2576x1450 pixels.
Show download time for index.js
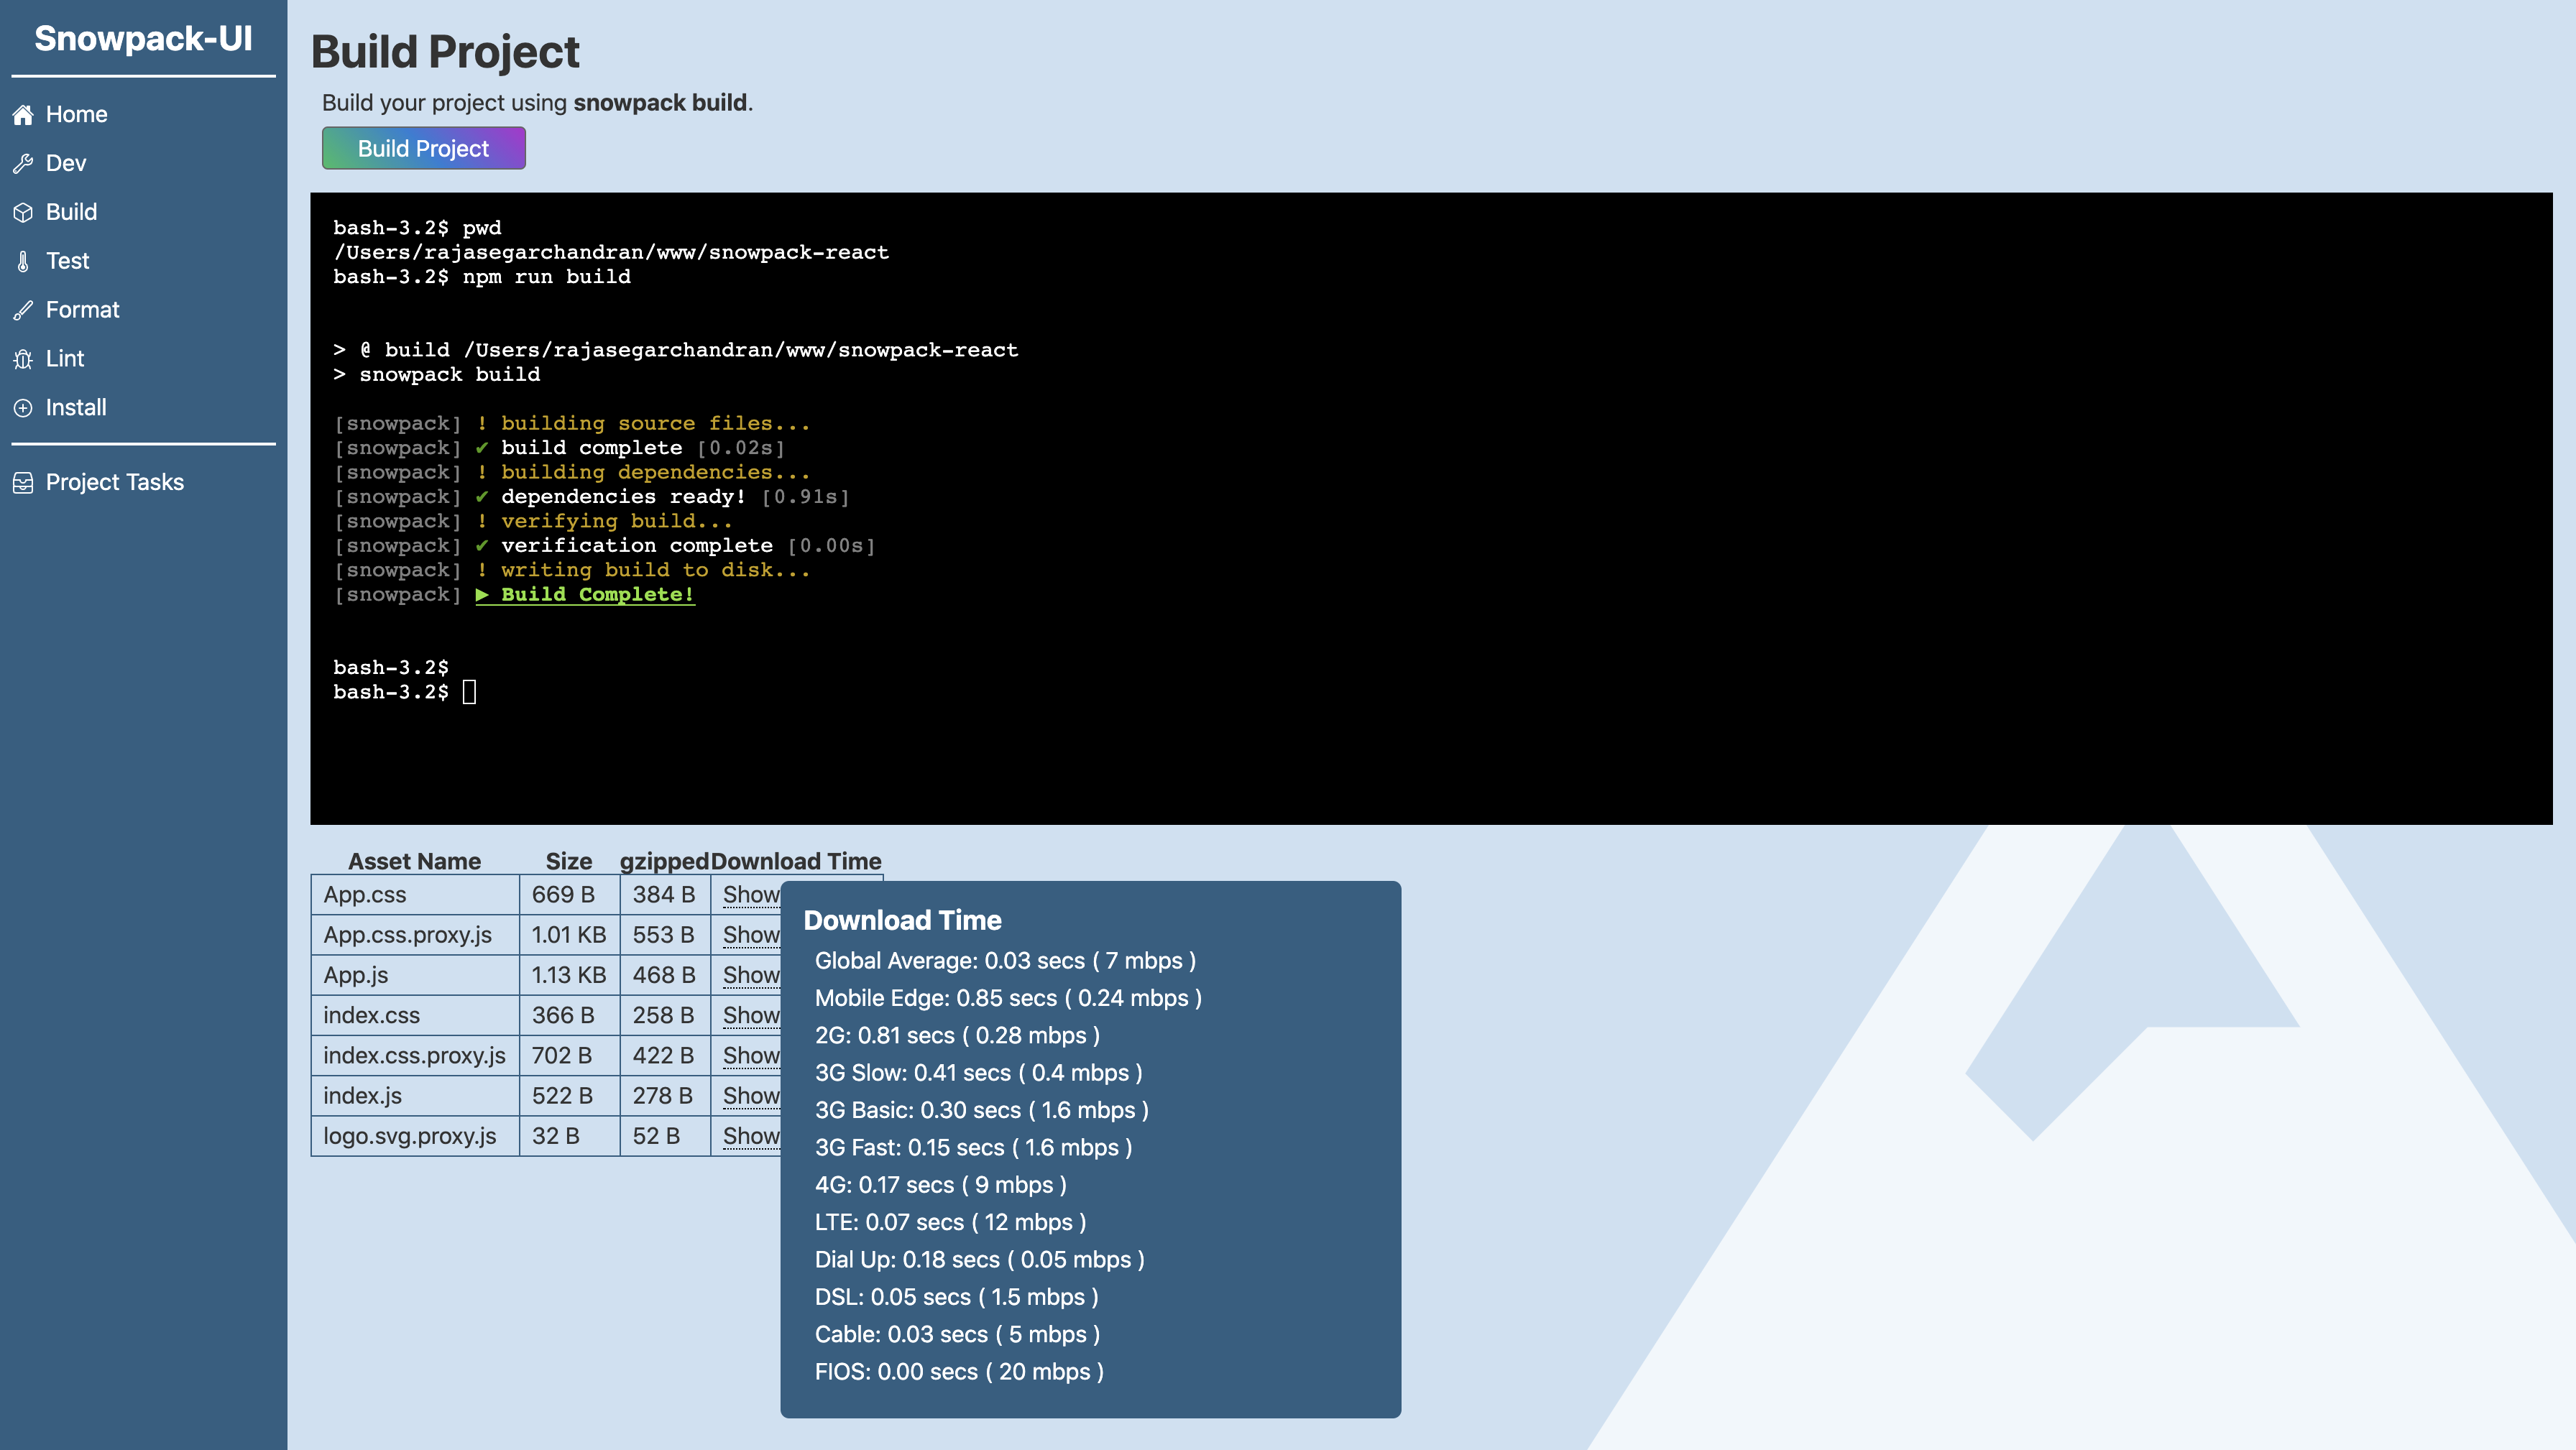click(750, 1096)
